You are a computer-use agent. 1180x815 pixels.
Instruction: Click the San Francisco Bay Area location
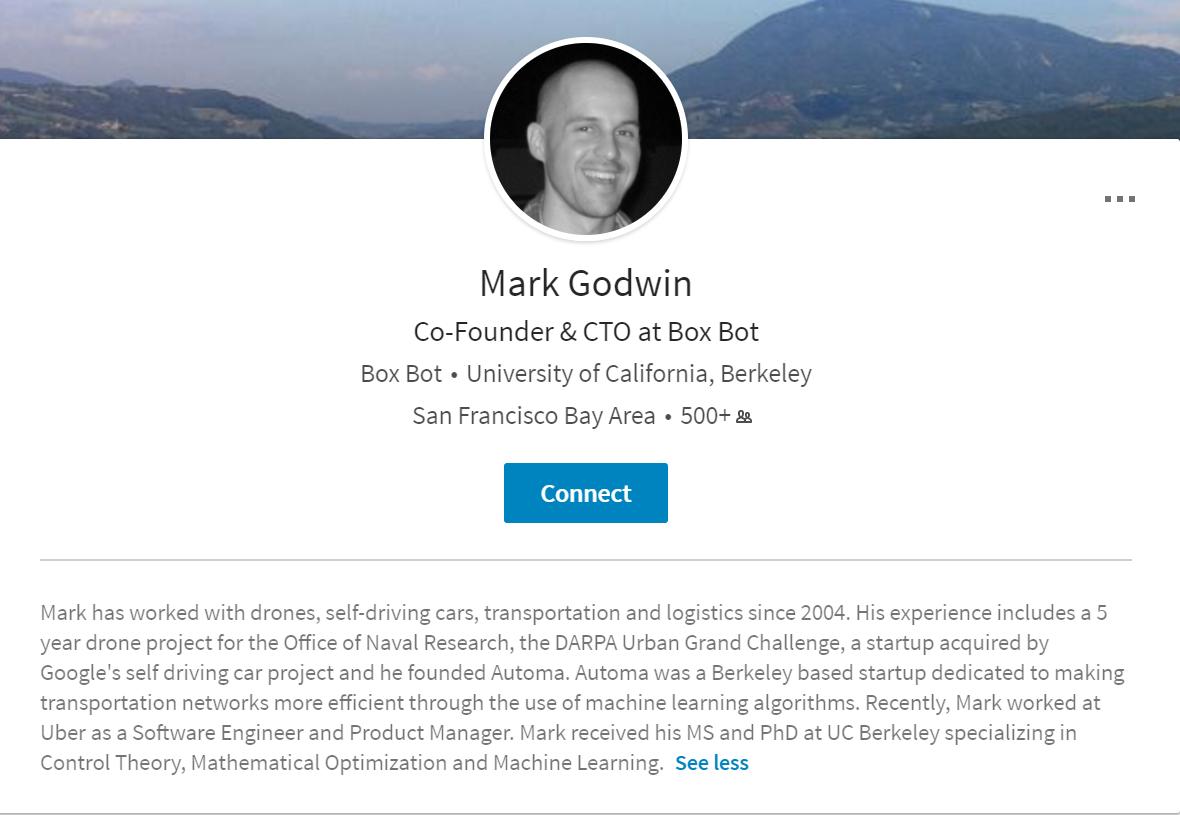(x=534, y=416)
